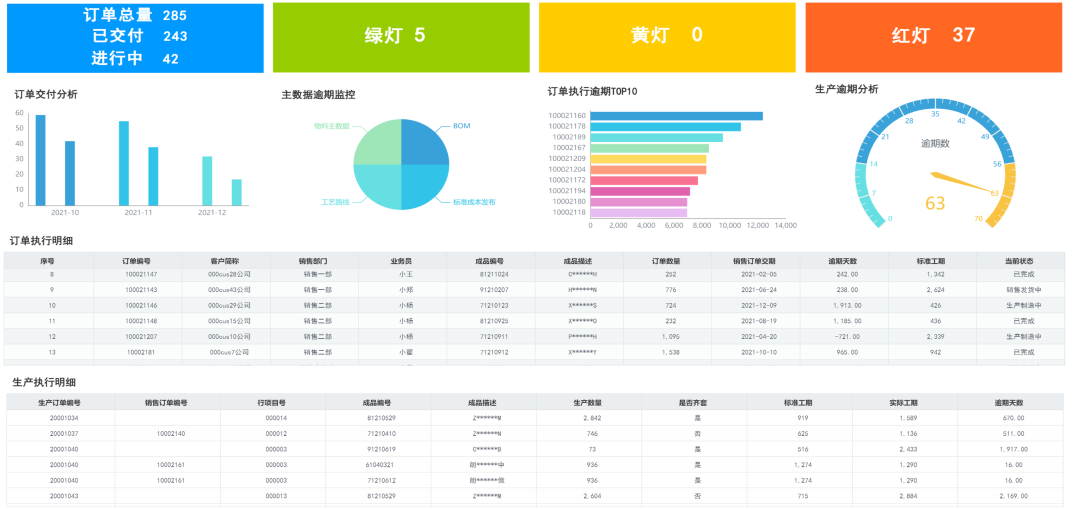Click the 2021-12-09 delivery date cell

pyautogui.click(x=758, y=305)
